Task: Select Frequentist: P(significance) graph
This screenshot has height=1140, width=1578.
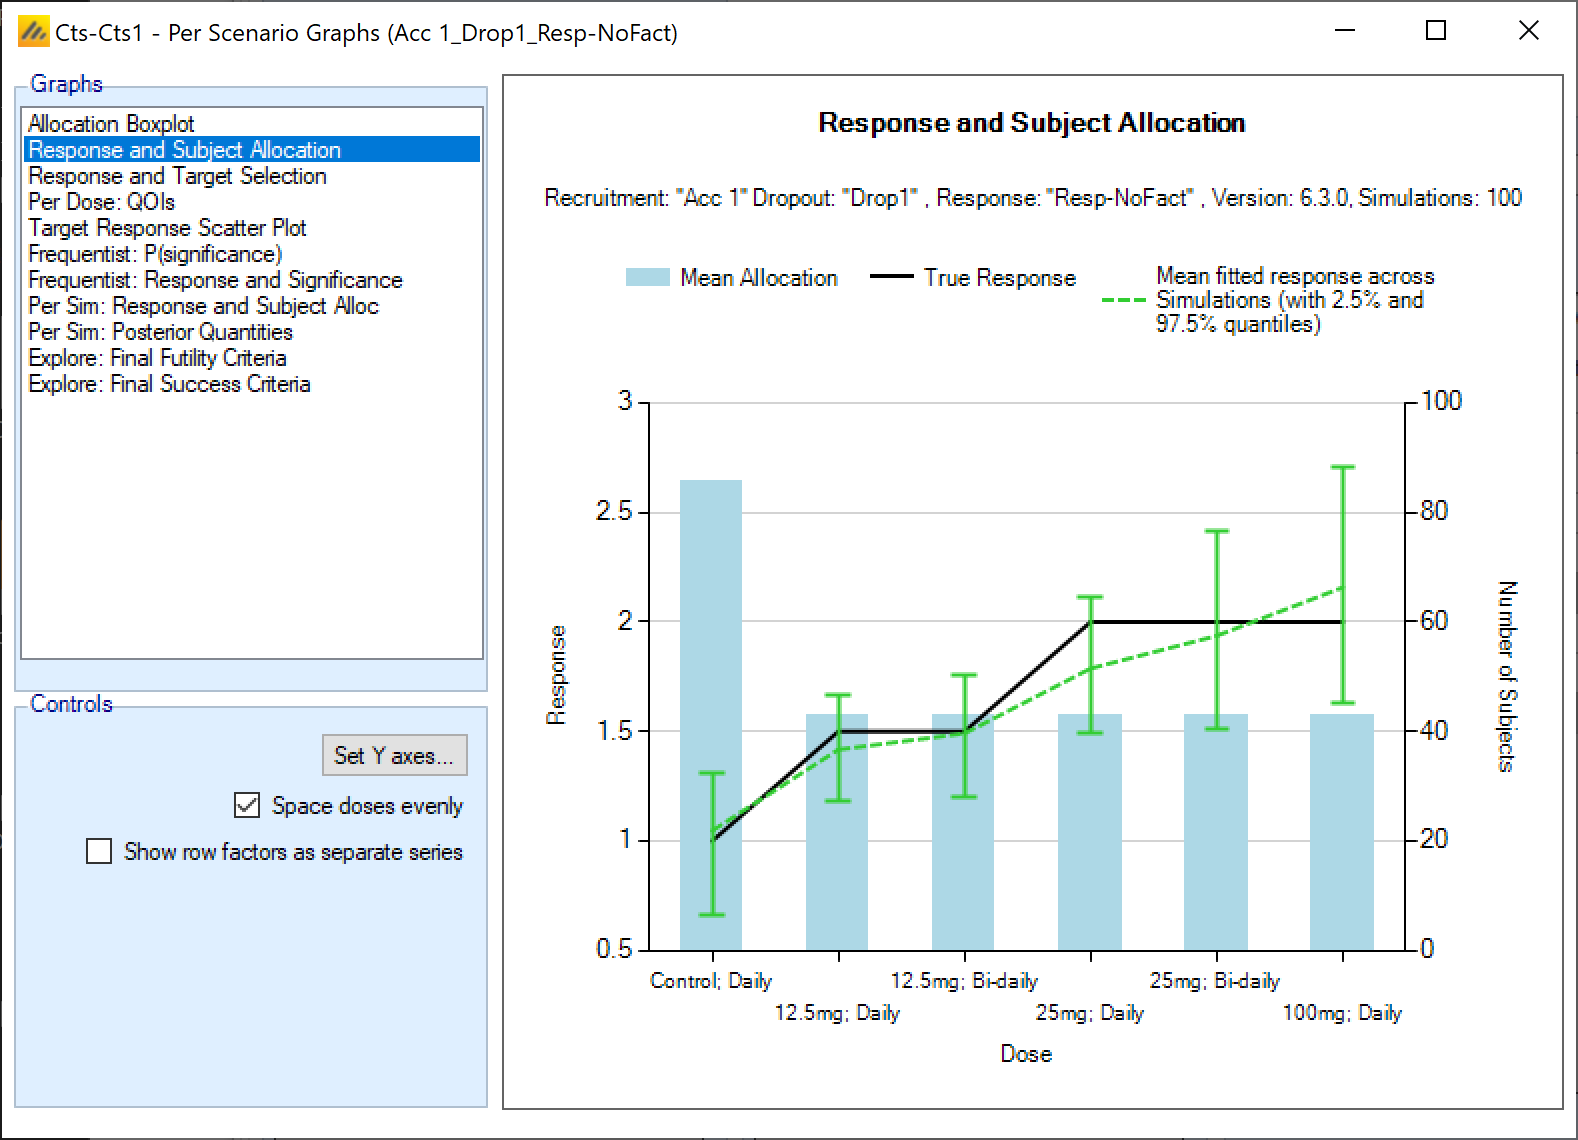Action: click(x=155, y=254)
